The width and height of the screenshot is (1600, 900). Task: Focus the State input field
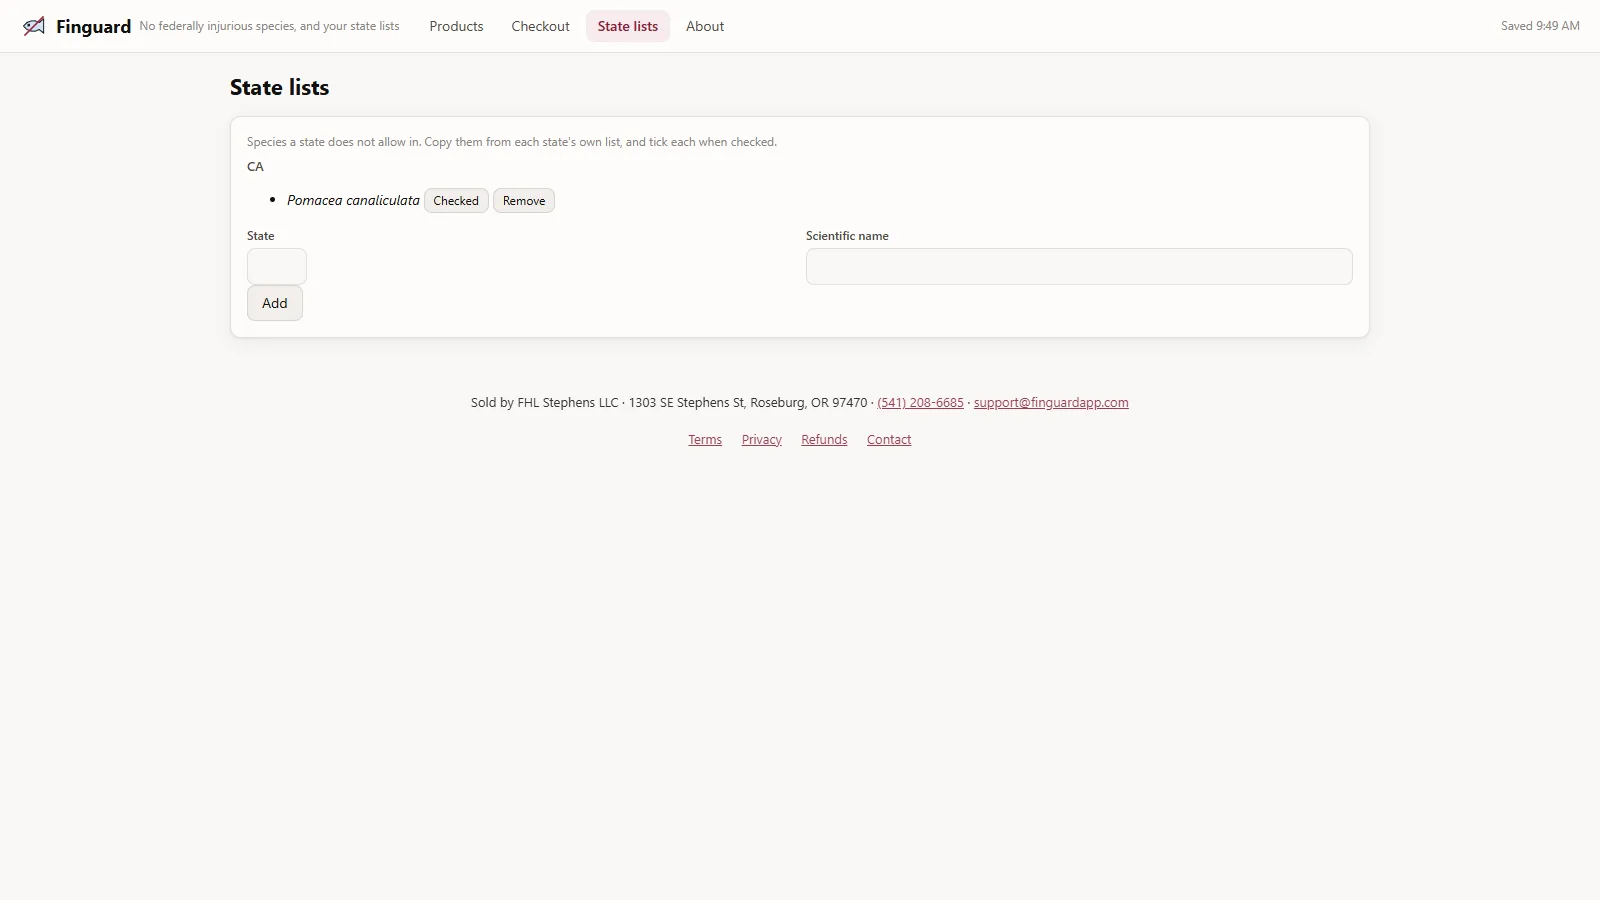point(277,267)
